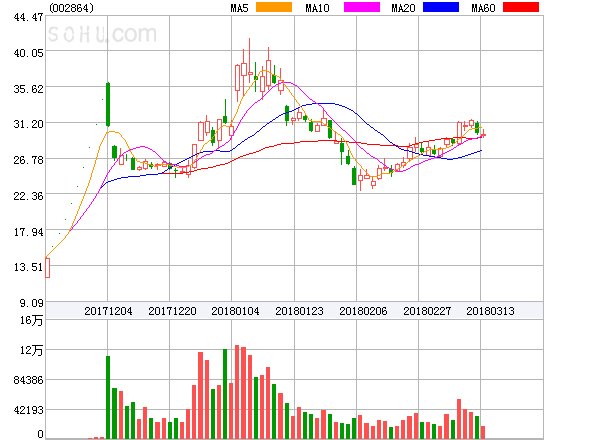Click the 31.20 price axis label
The image size is (600, 440).
(28, 124)
